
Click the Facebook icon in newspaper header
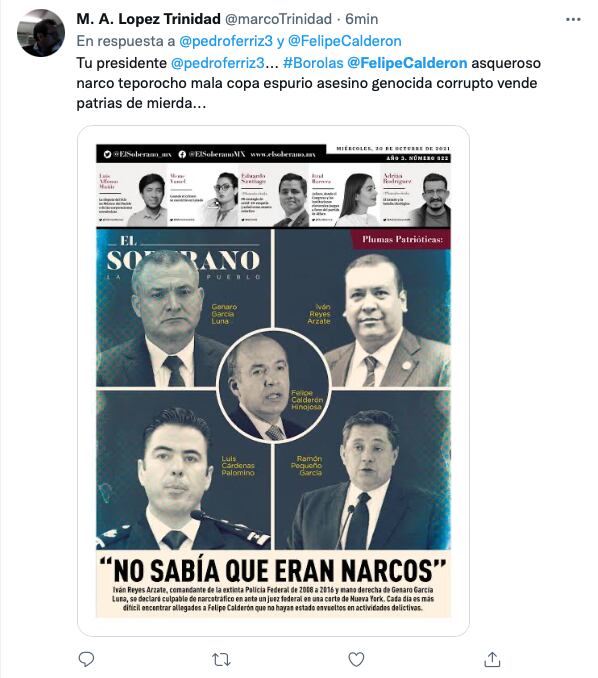tap(182, 154)
